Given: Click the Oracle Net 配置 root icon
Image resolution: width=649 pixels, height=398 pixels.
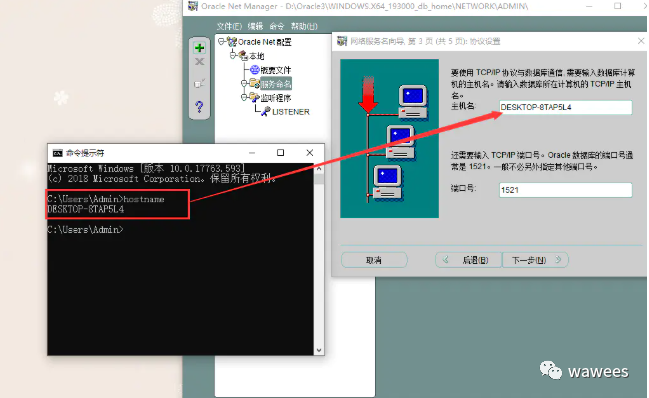Looking at the screenshot, I should click(232, 42).
